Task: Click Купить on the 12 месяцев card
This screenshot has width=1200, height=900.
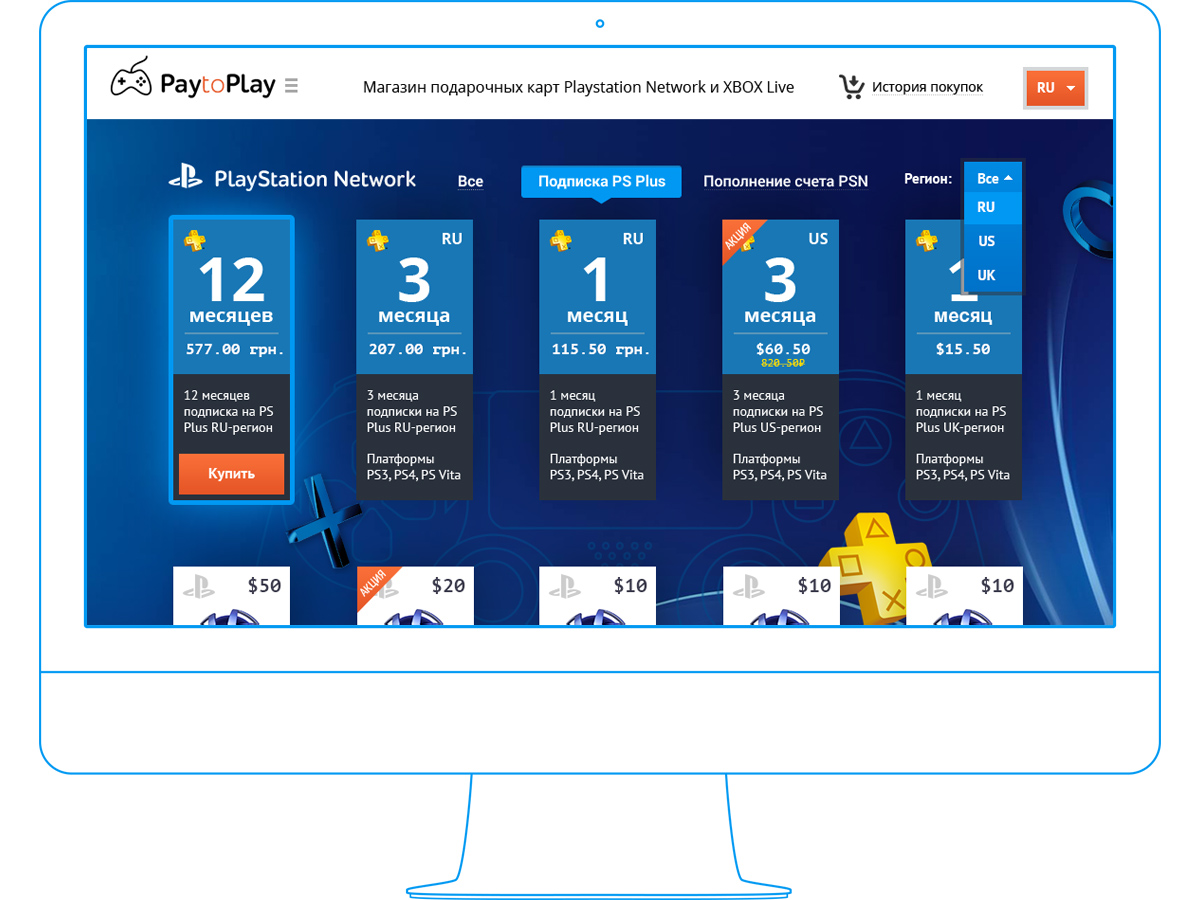Action: point(231,474)
